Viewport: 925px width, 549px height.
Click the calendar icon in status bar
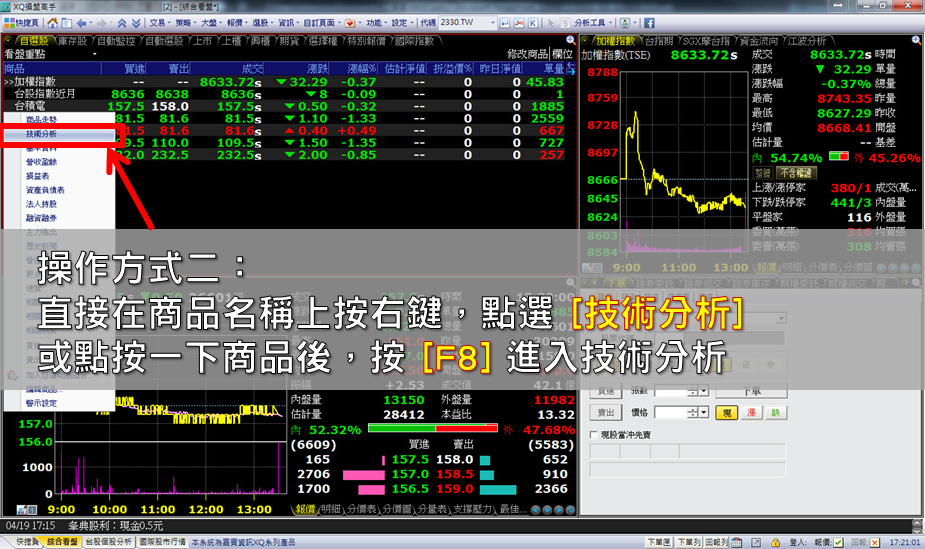tap(734, 541)
